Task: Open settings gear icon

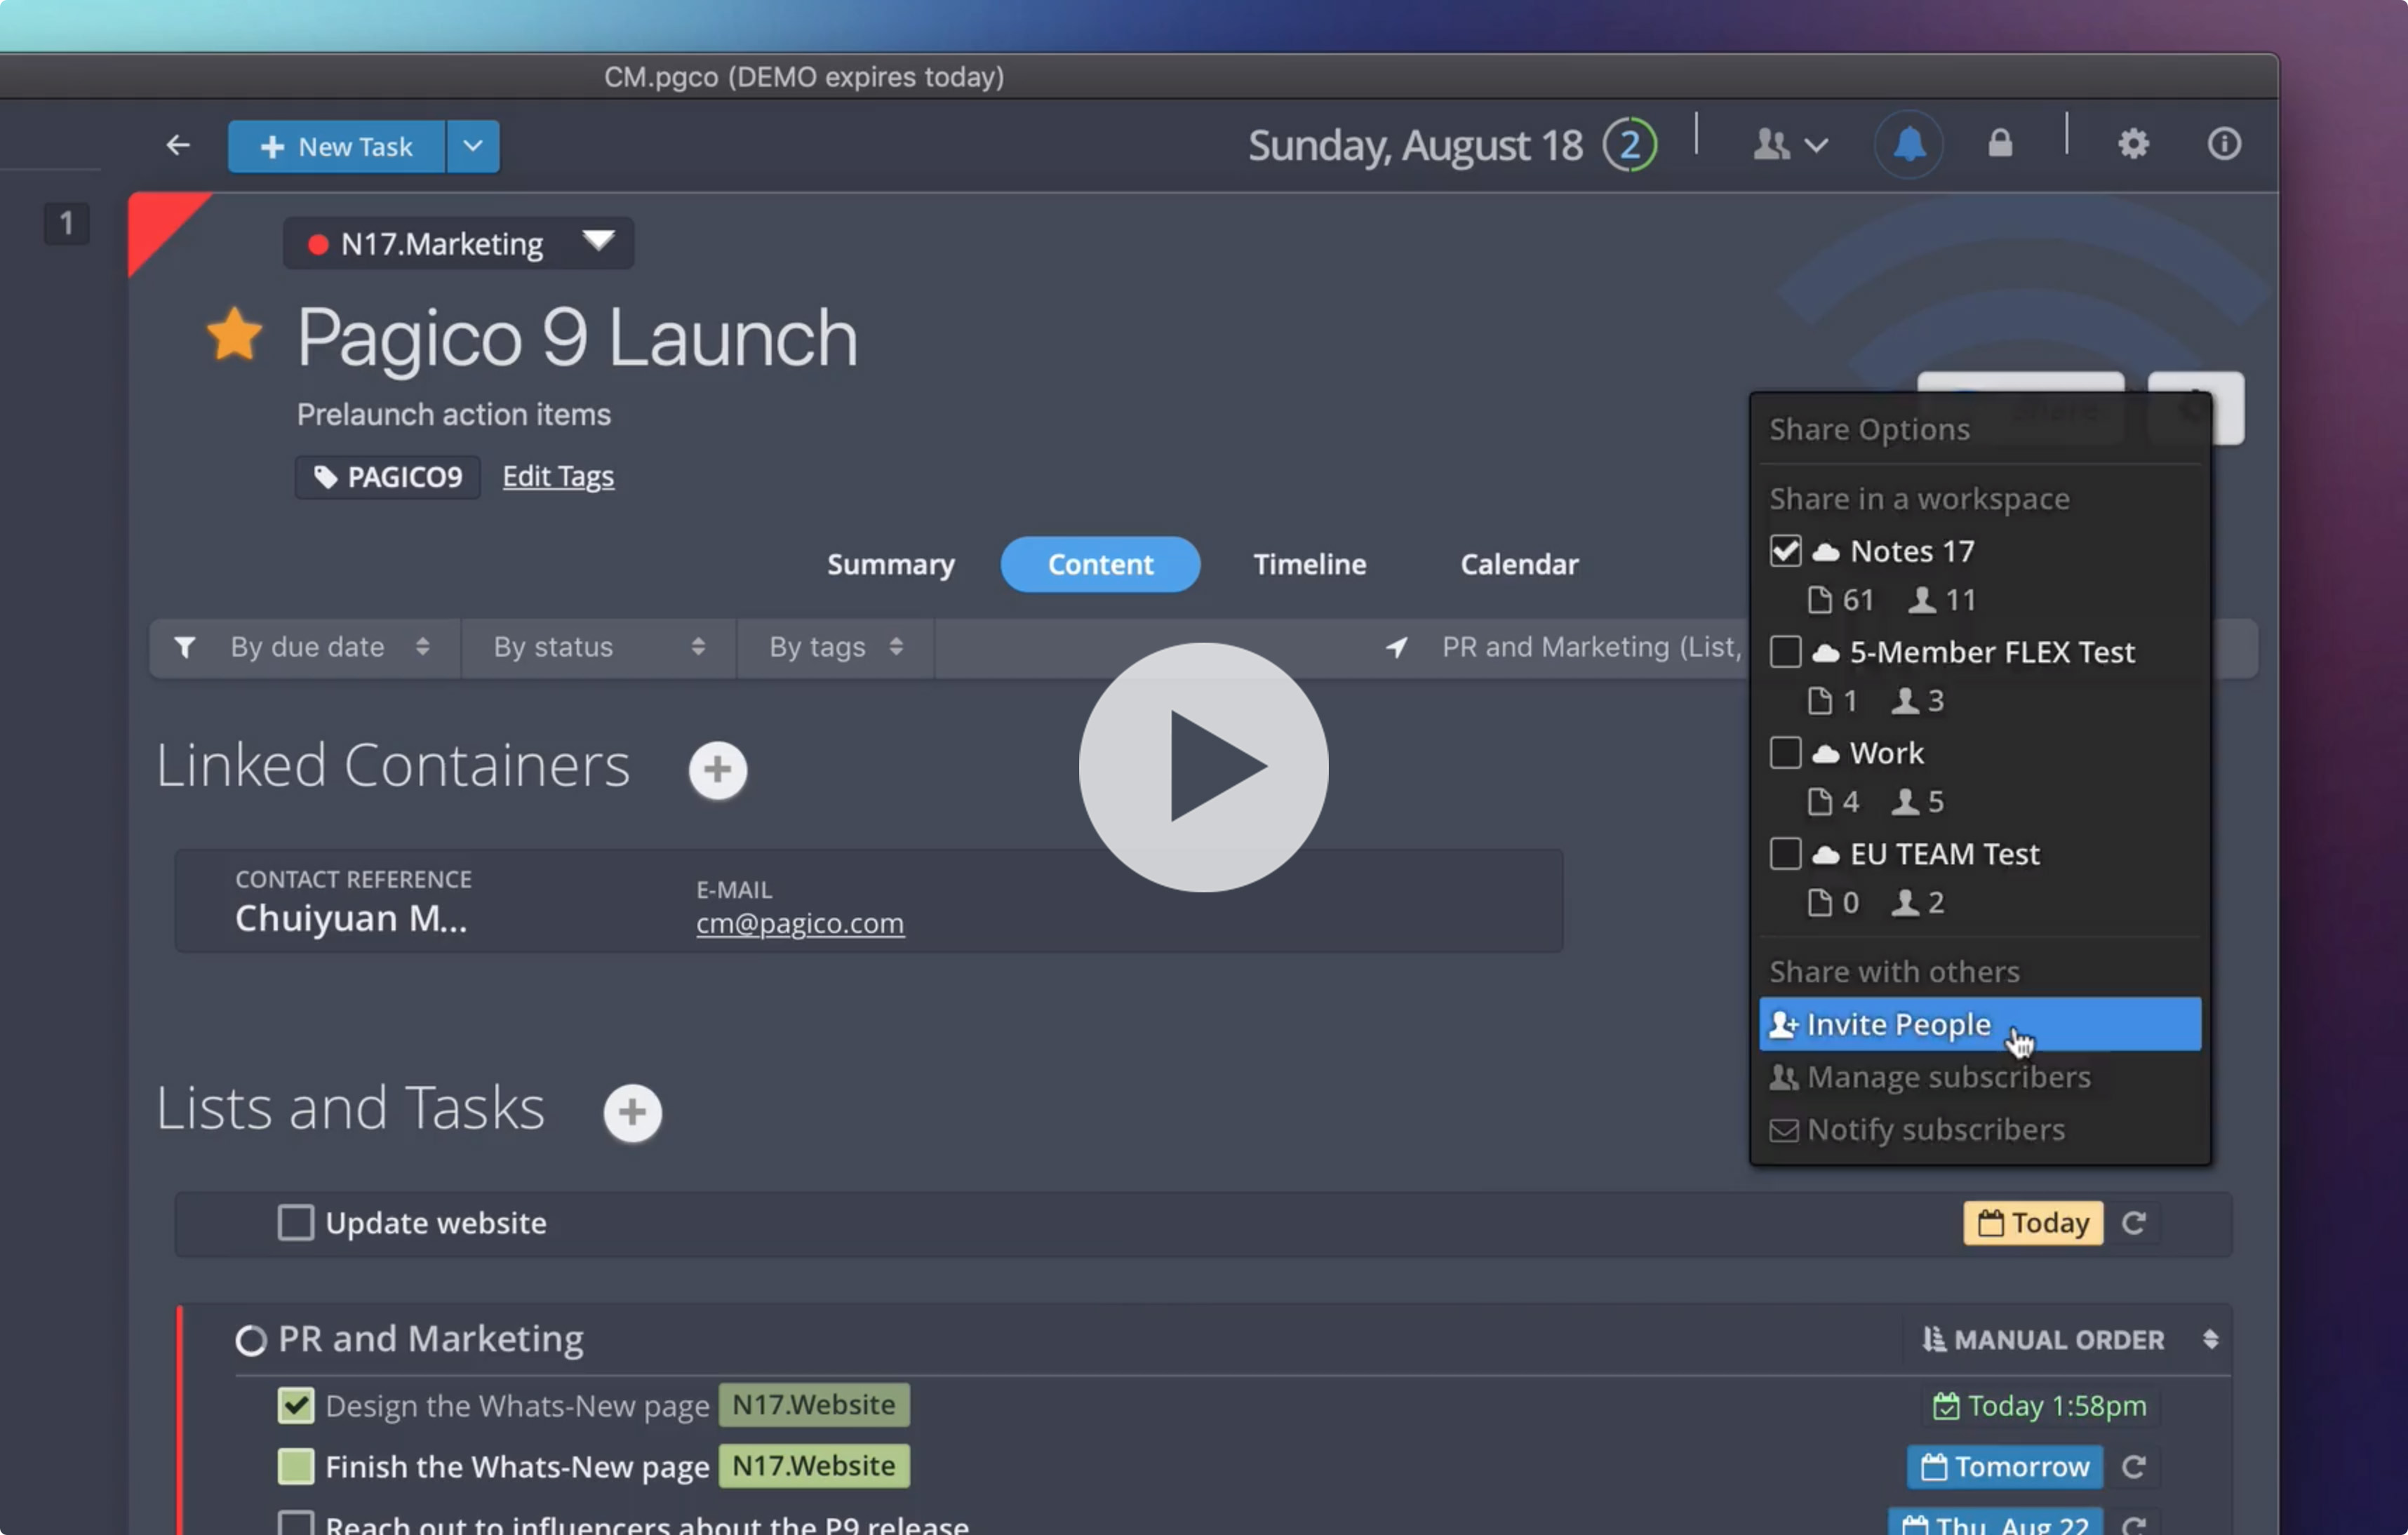Action: click(x=2132, y=144)
